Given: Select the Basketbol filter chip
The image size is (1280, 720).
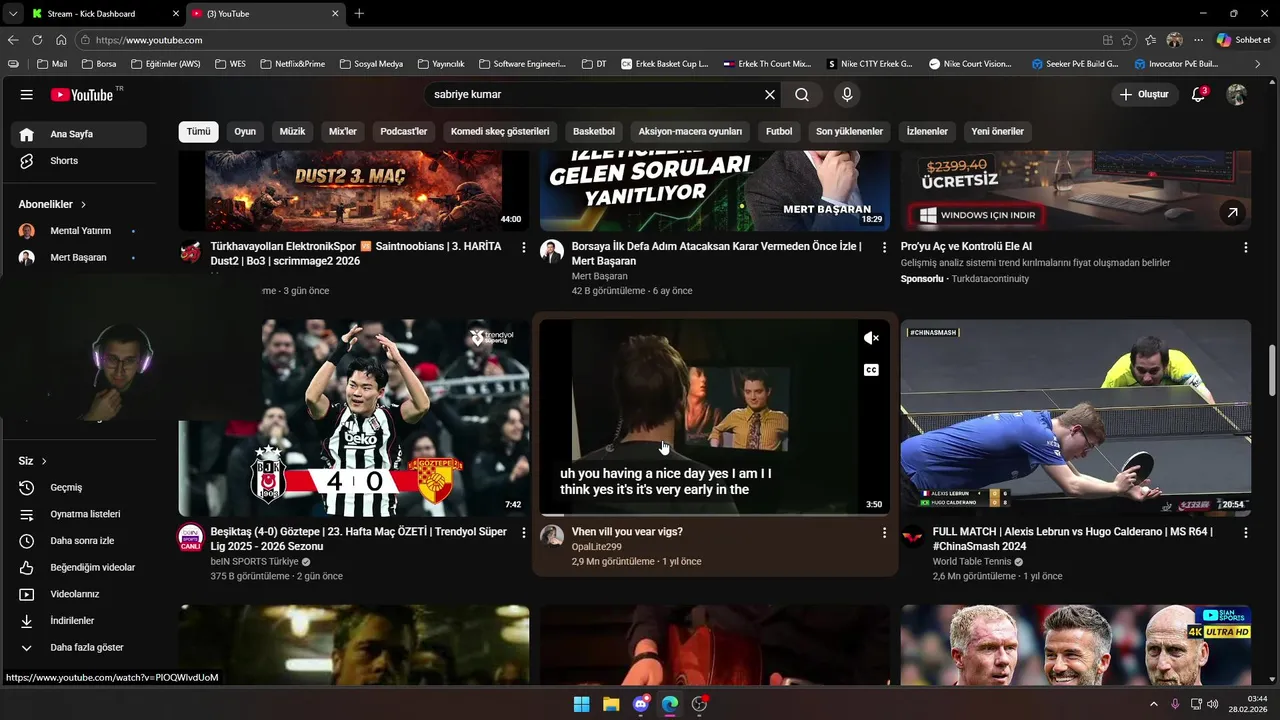Looking at the screenshot, I should 594,131.
